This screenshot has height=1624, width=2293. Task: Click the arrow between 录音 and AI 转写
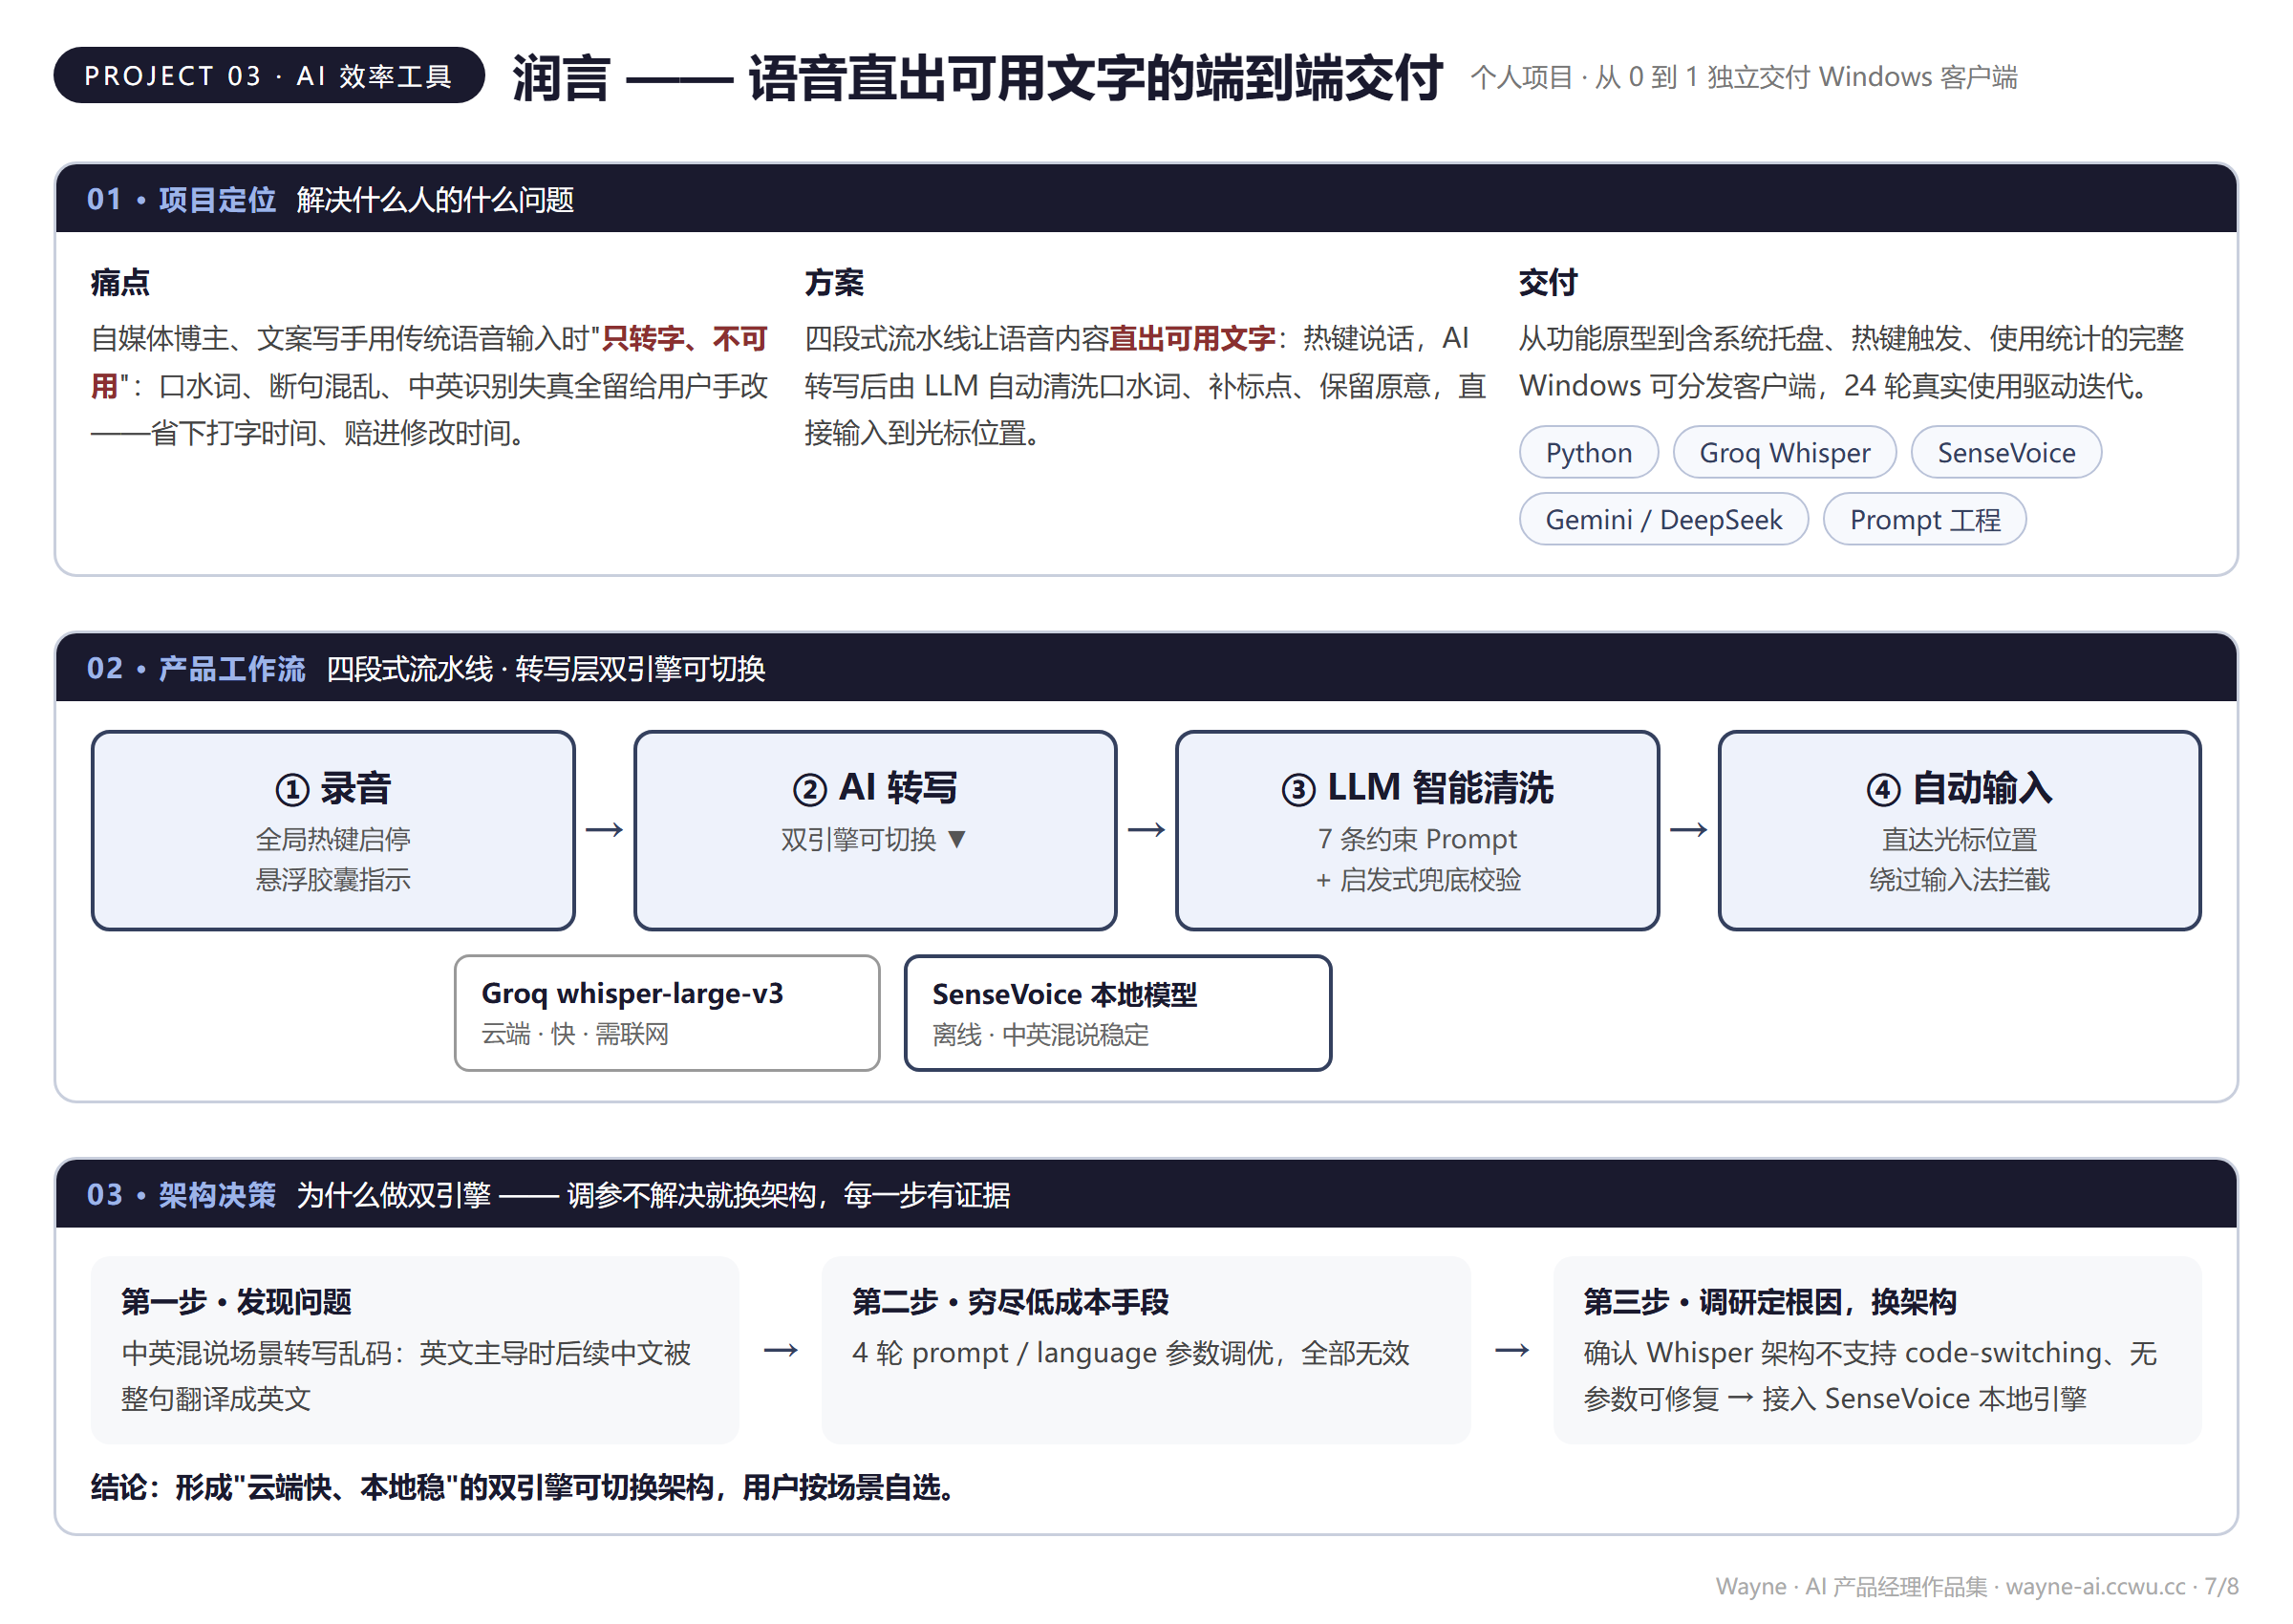(x=604, y=830)
